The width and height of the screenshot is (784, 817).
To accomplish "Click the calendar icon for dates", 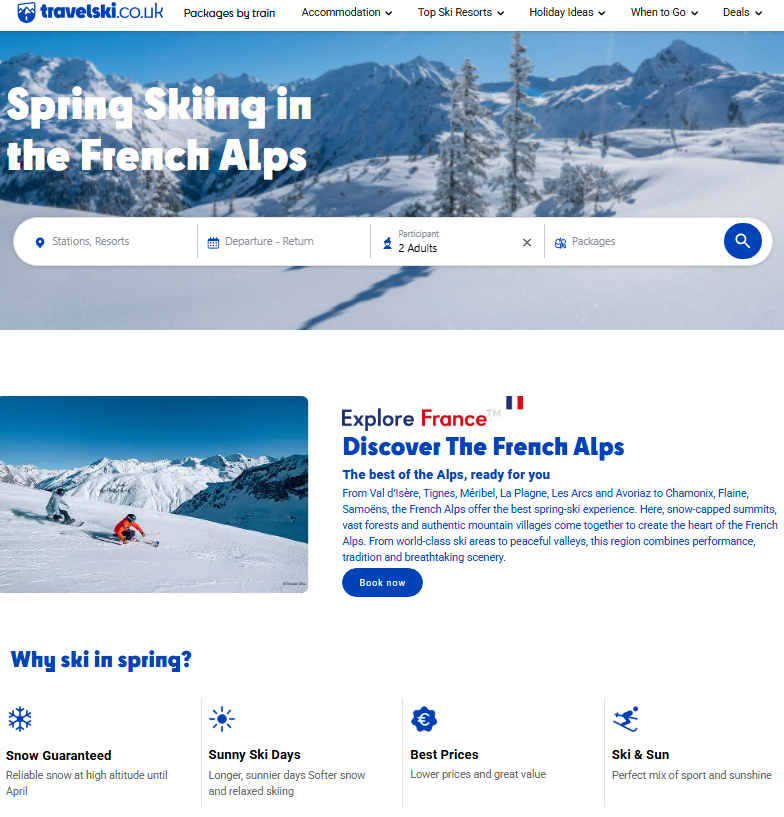I will pyautogui.click(x=213, y=242).
